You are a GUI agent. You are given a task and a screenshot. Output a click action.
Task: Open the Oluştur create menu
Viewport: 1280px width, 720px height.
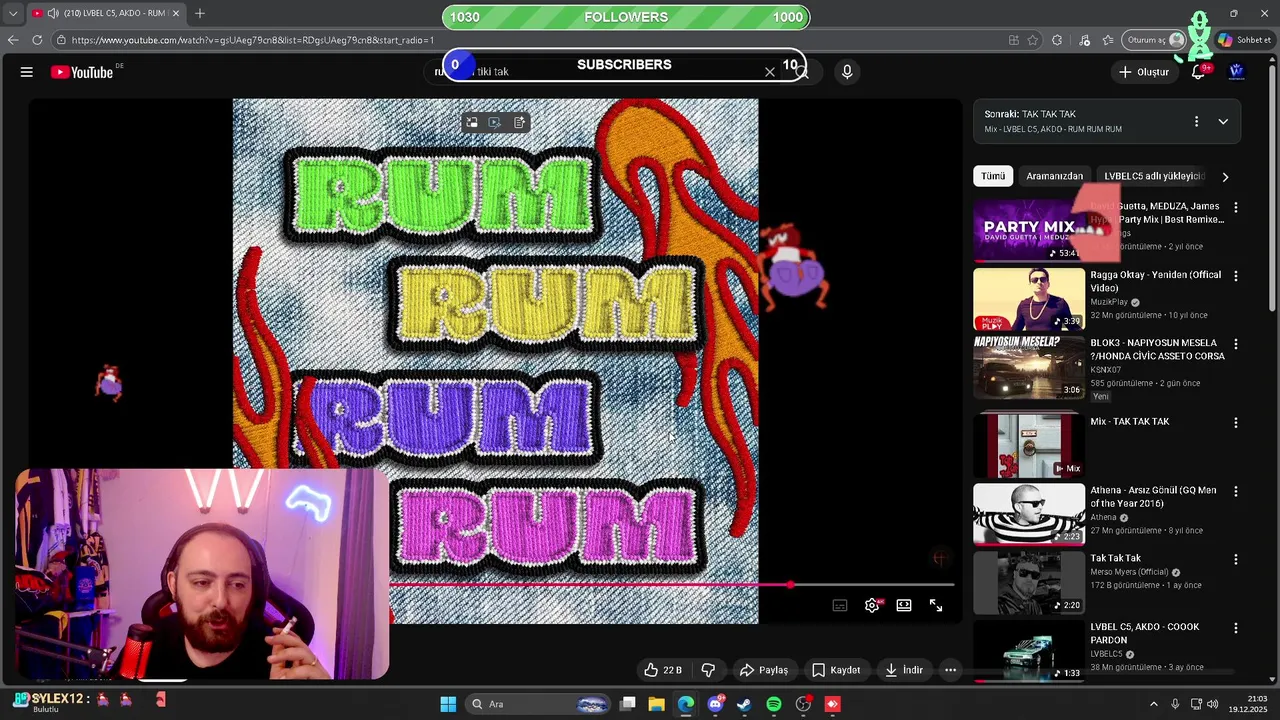pos(1143,72)
